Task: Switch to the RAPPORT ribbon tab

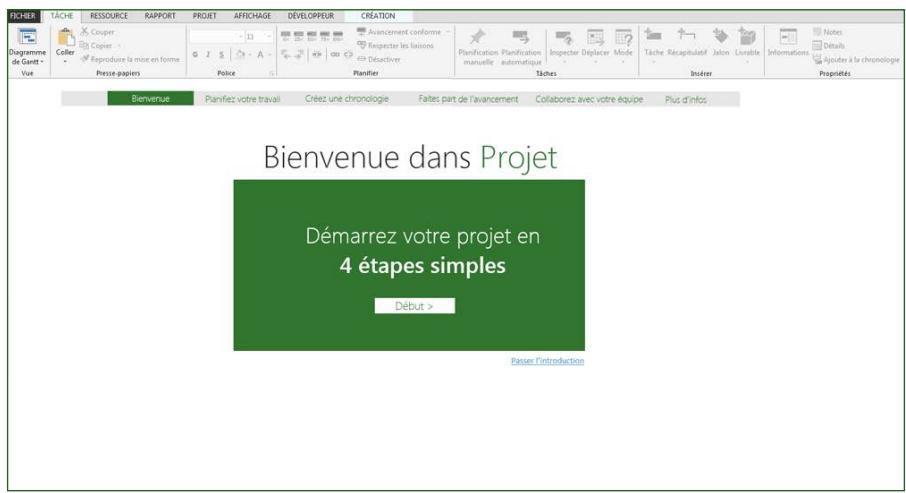Action: 160,16
